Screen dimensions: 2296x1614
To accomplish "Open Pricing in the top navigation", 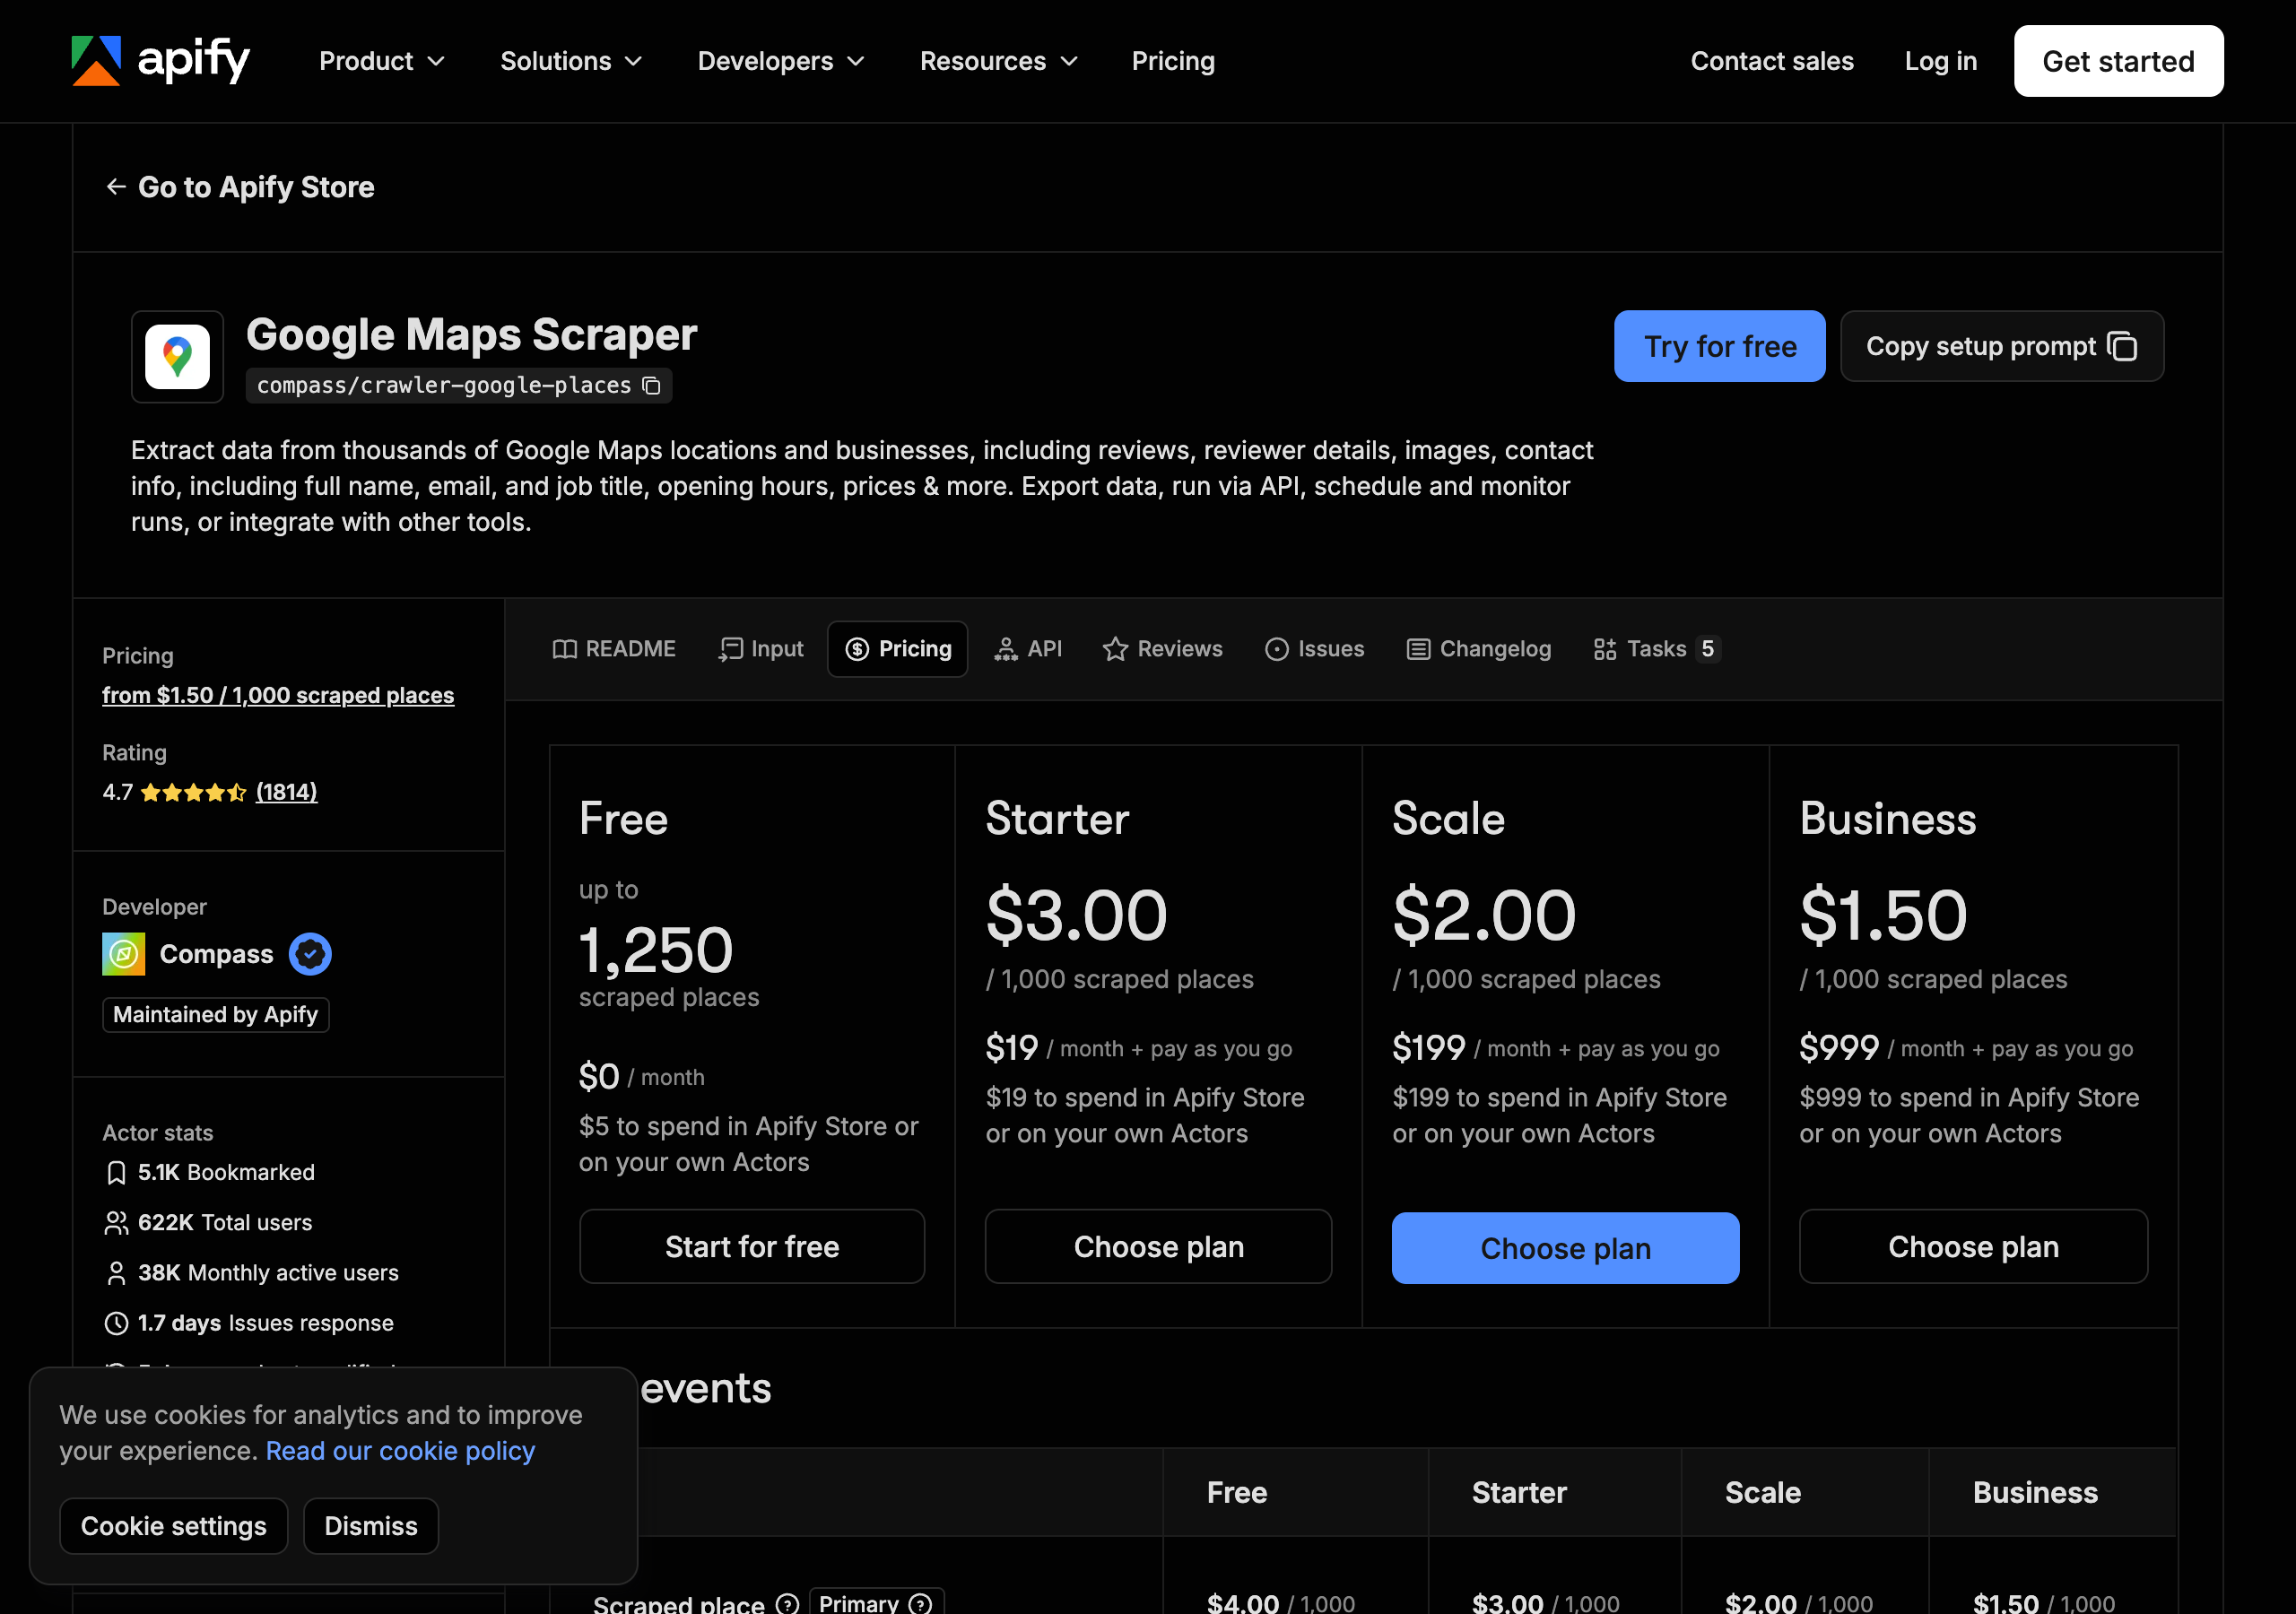I will coord(1173,61).
